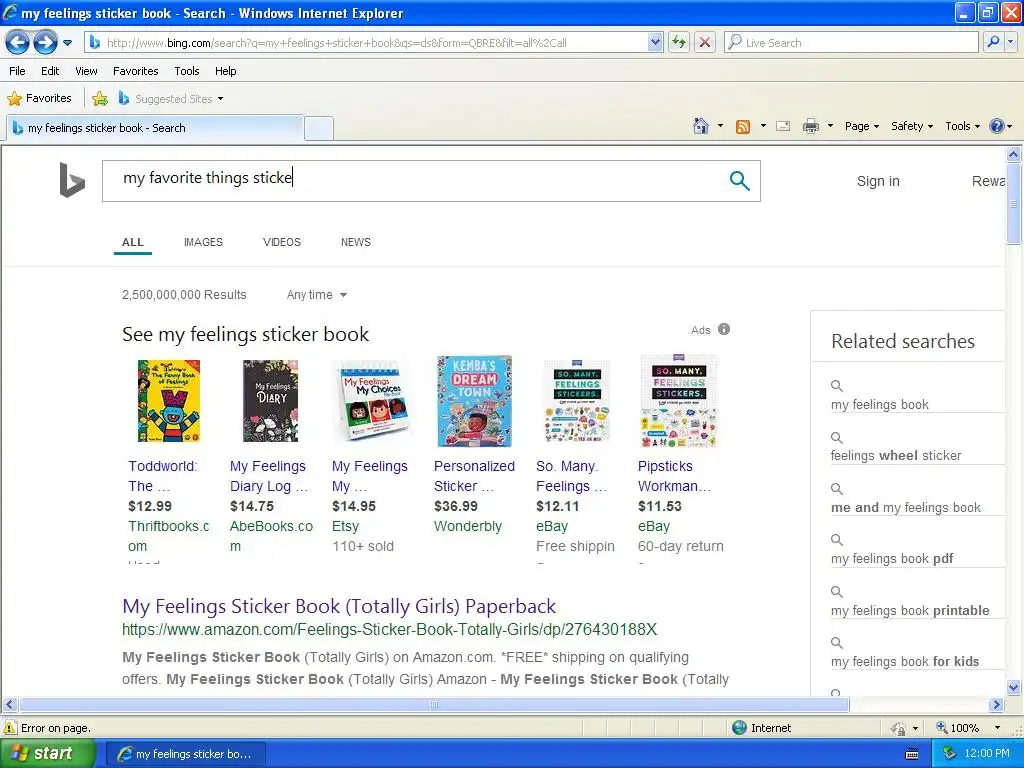Image resolution: width=1024 pixels, height=768 pixels.
Task: Switch to the VIDEOS search tab
Action: [x=281, y=242]
